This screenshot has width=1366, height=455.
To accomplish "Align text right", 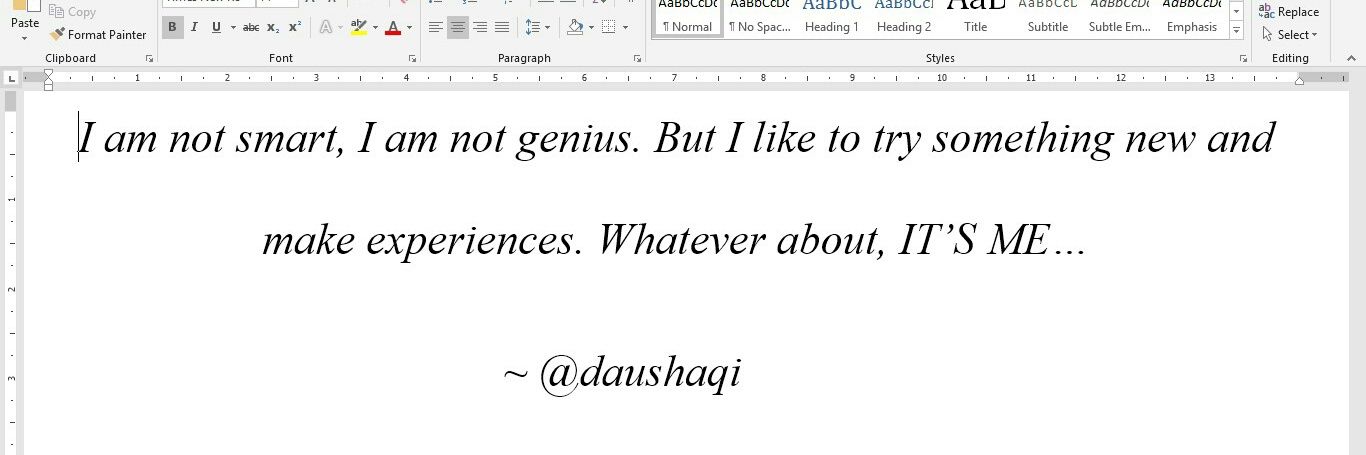I will [x=480, y=27].
